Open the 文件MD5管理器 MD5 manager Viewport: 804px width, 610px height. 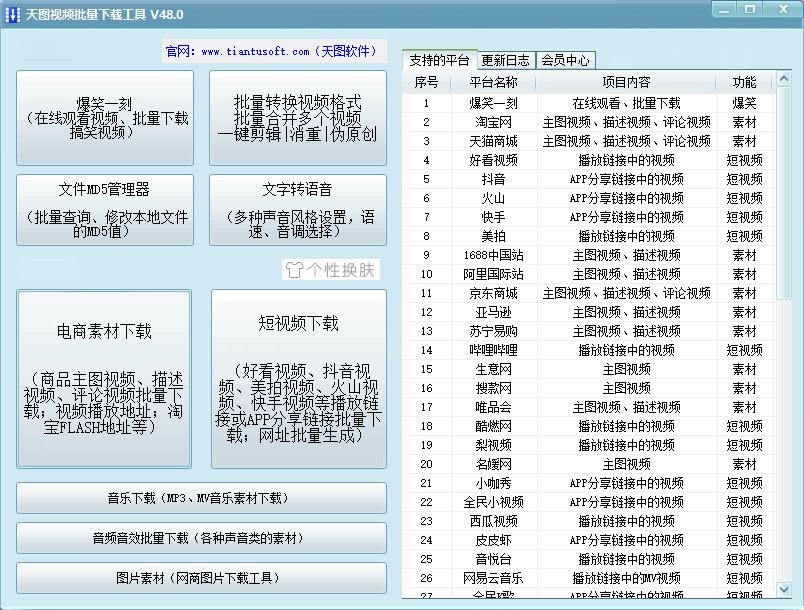tap(103, 211)
